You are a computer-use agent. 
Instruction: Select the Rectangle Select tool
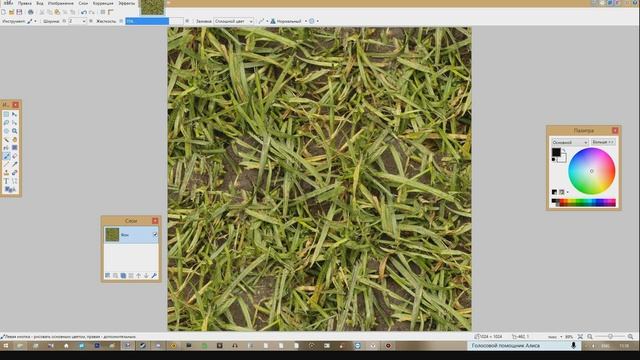[6, 114]
